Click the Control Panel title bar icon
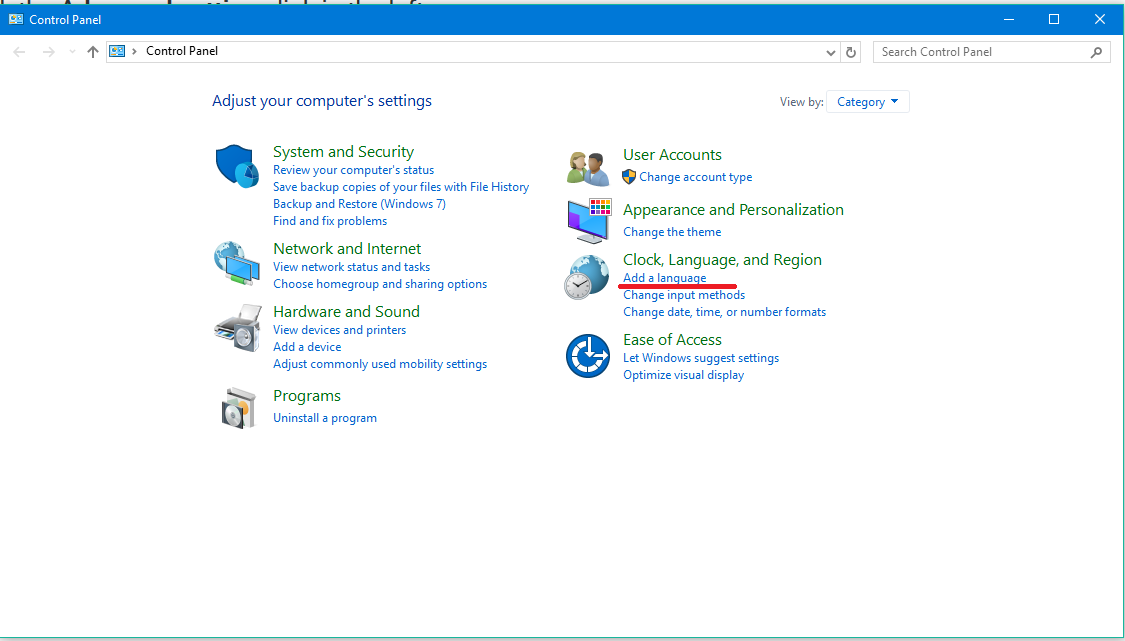1125x641 pixels. coord(16,19)
